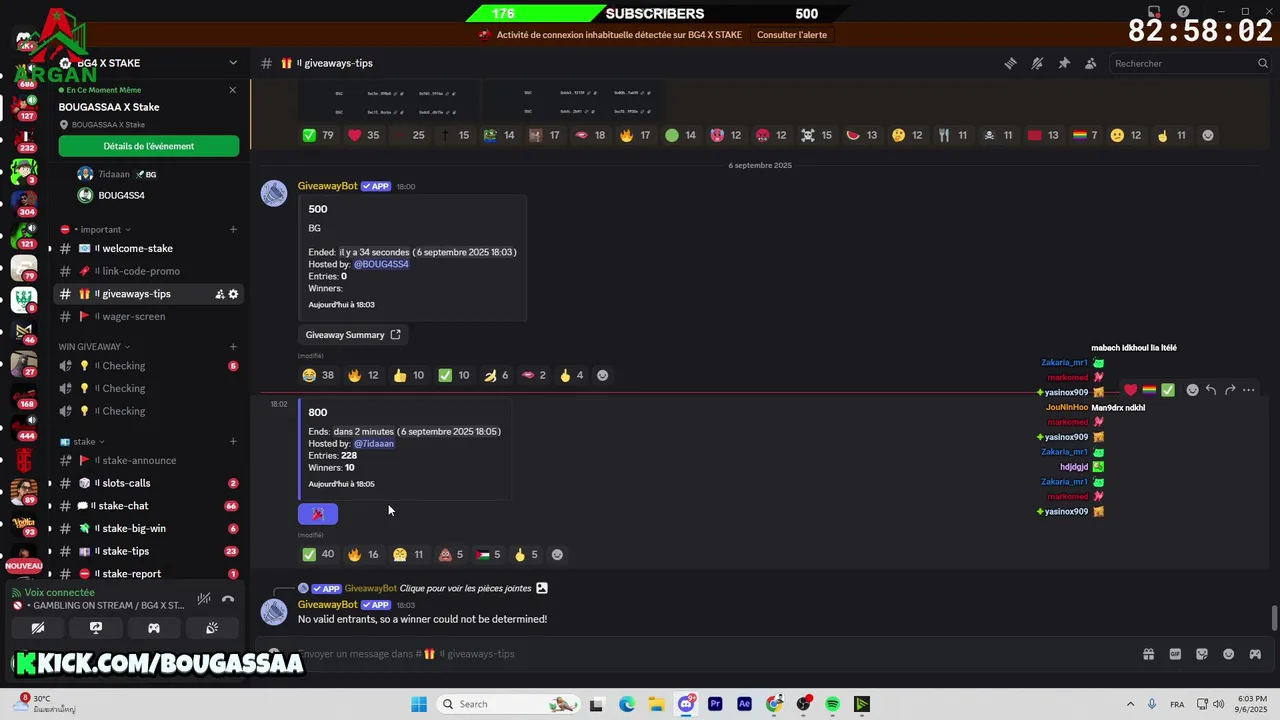Image resolution: width=1280 pixels, height=720 pixels.
Task: Open the wager-screen channel
Action: [146, 316]
